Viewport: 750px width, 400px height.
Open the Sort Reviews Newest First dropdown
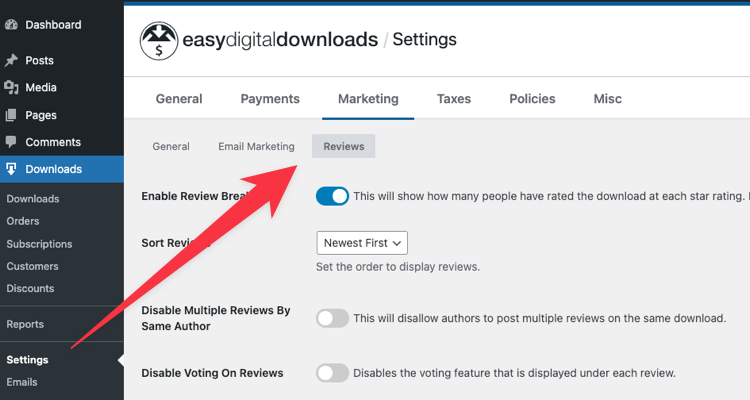pos(362,243)
